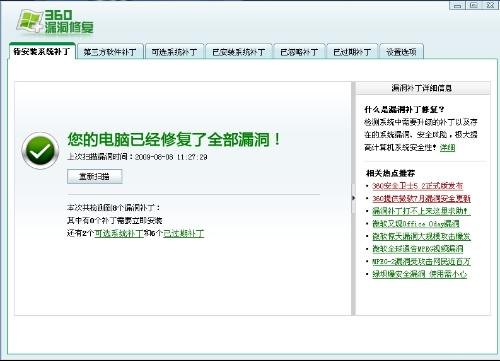Open the 设置选项 tab
The width and height of the screenshot is (500, 361).
coord(401,52)
